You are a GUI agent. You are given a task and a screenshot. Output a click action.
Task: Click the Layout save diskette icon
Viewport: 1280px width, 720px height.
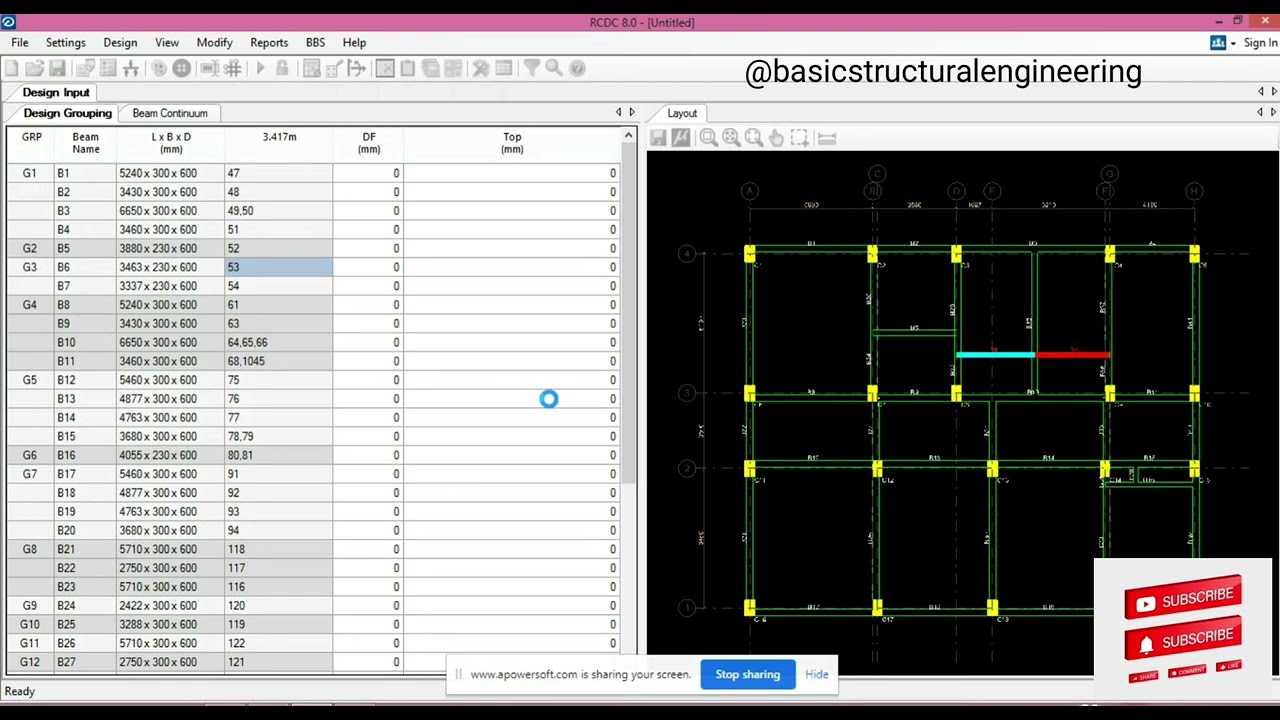(658, 138)
